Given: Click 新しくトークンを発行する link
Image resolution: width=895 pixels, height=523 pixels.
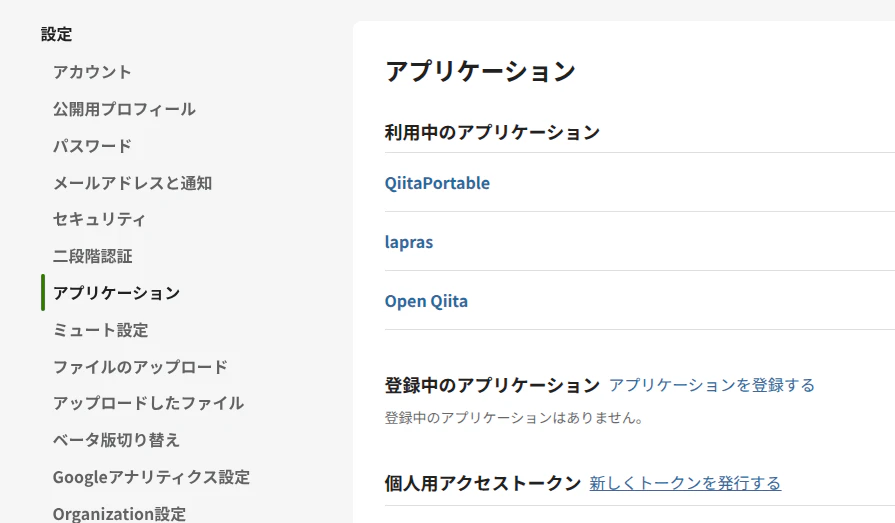Looking at the screenshot, I should [x=685, y=483].
